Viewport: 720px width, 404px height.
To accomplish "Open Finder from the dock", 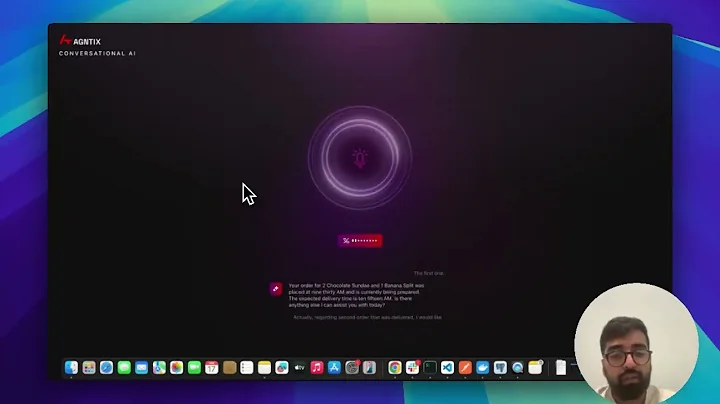I will coord(71,367).
